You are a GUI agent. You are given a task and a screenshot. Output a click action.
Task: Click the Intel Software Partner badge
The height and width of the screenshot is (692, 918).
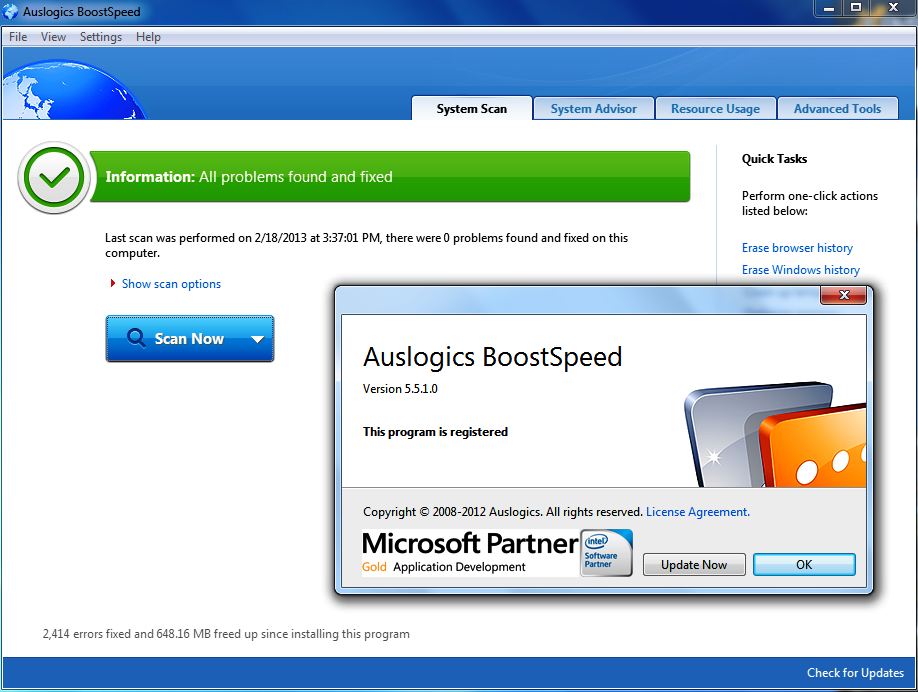coord(607,553)
